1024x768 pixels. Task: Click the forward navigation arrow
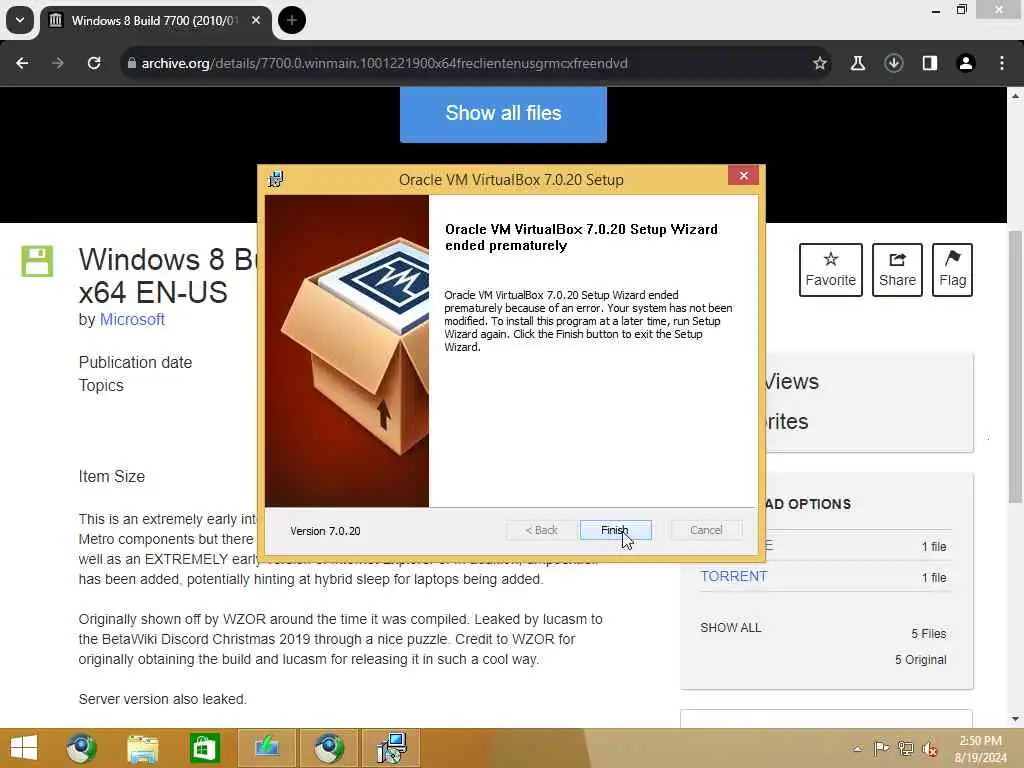pos(58,63)
